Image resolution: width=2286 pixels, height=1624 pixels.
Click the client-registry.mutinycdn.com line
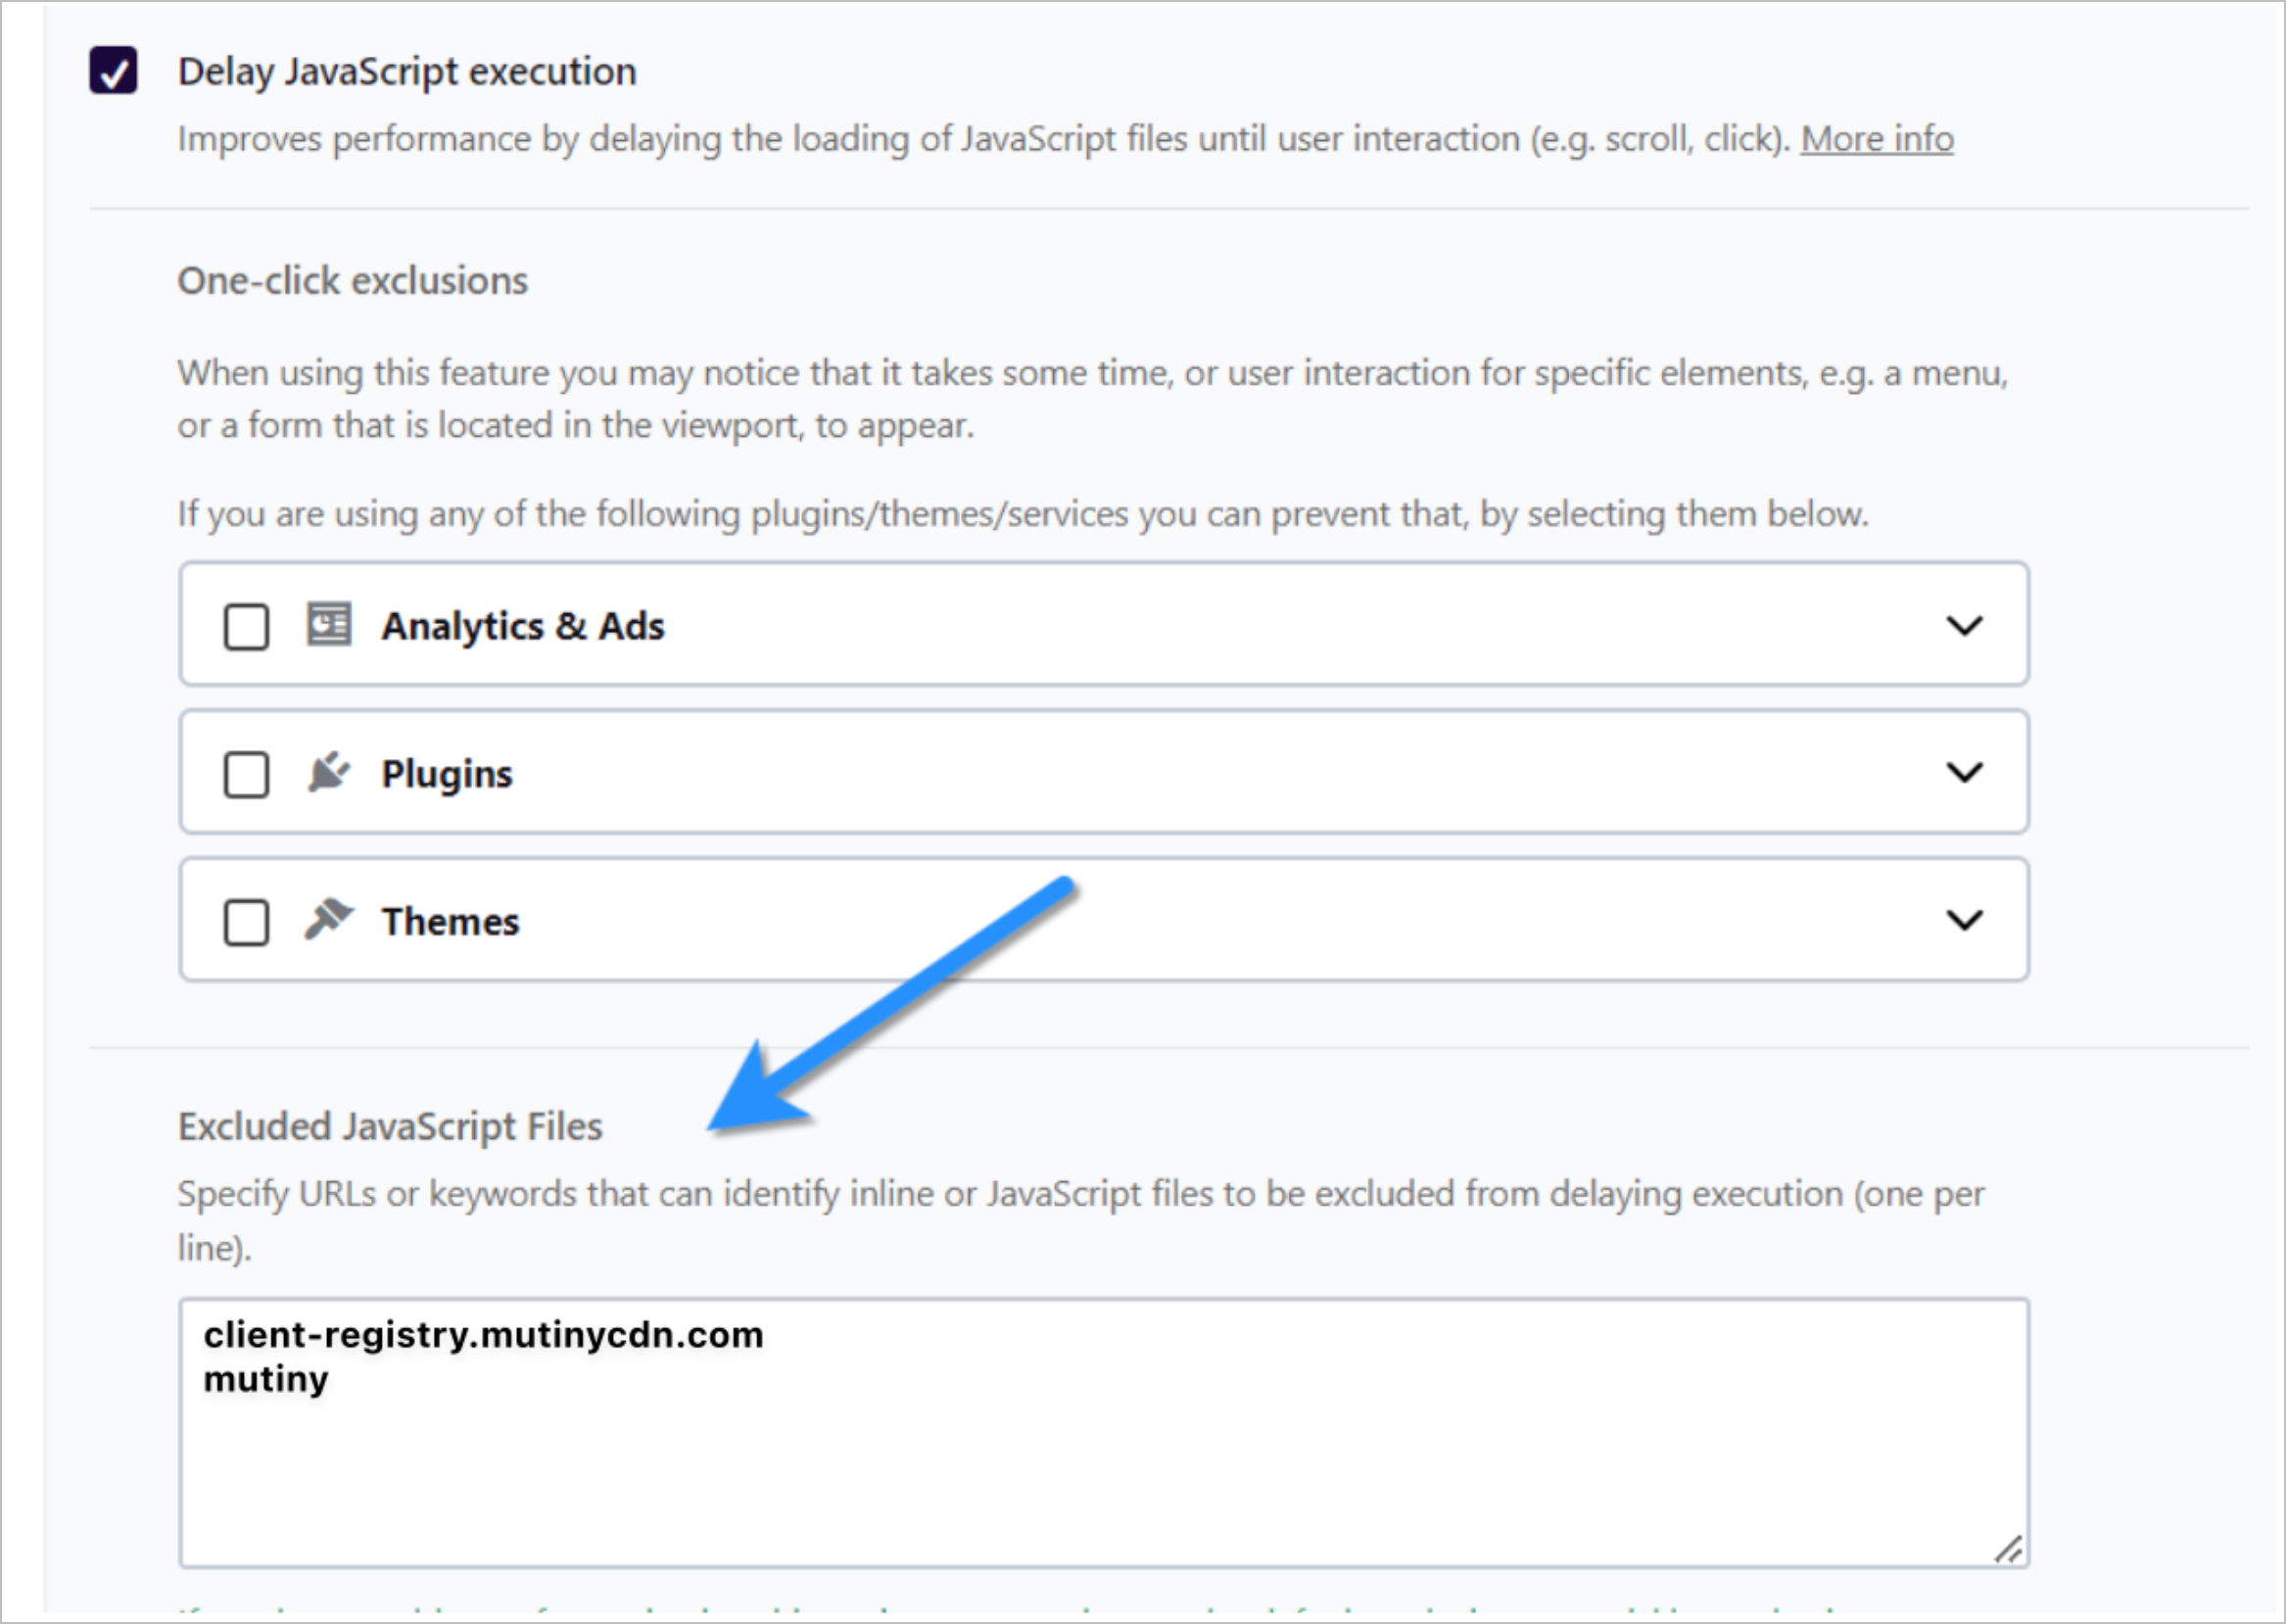484,1334
